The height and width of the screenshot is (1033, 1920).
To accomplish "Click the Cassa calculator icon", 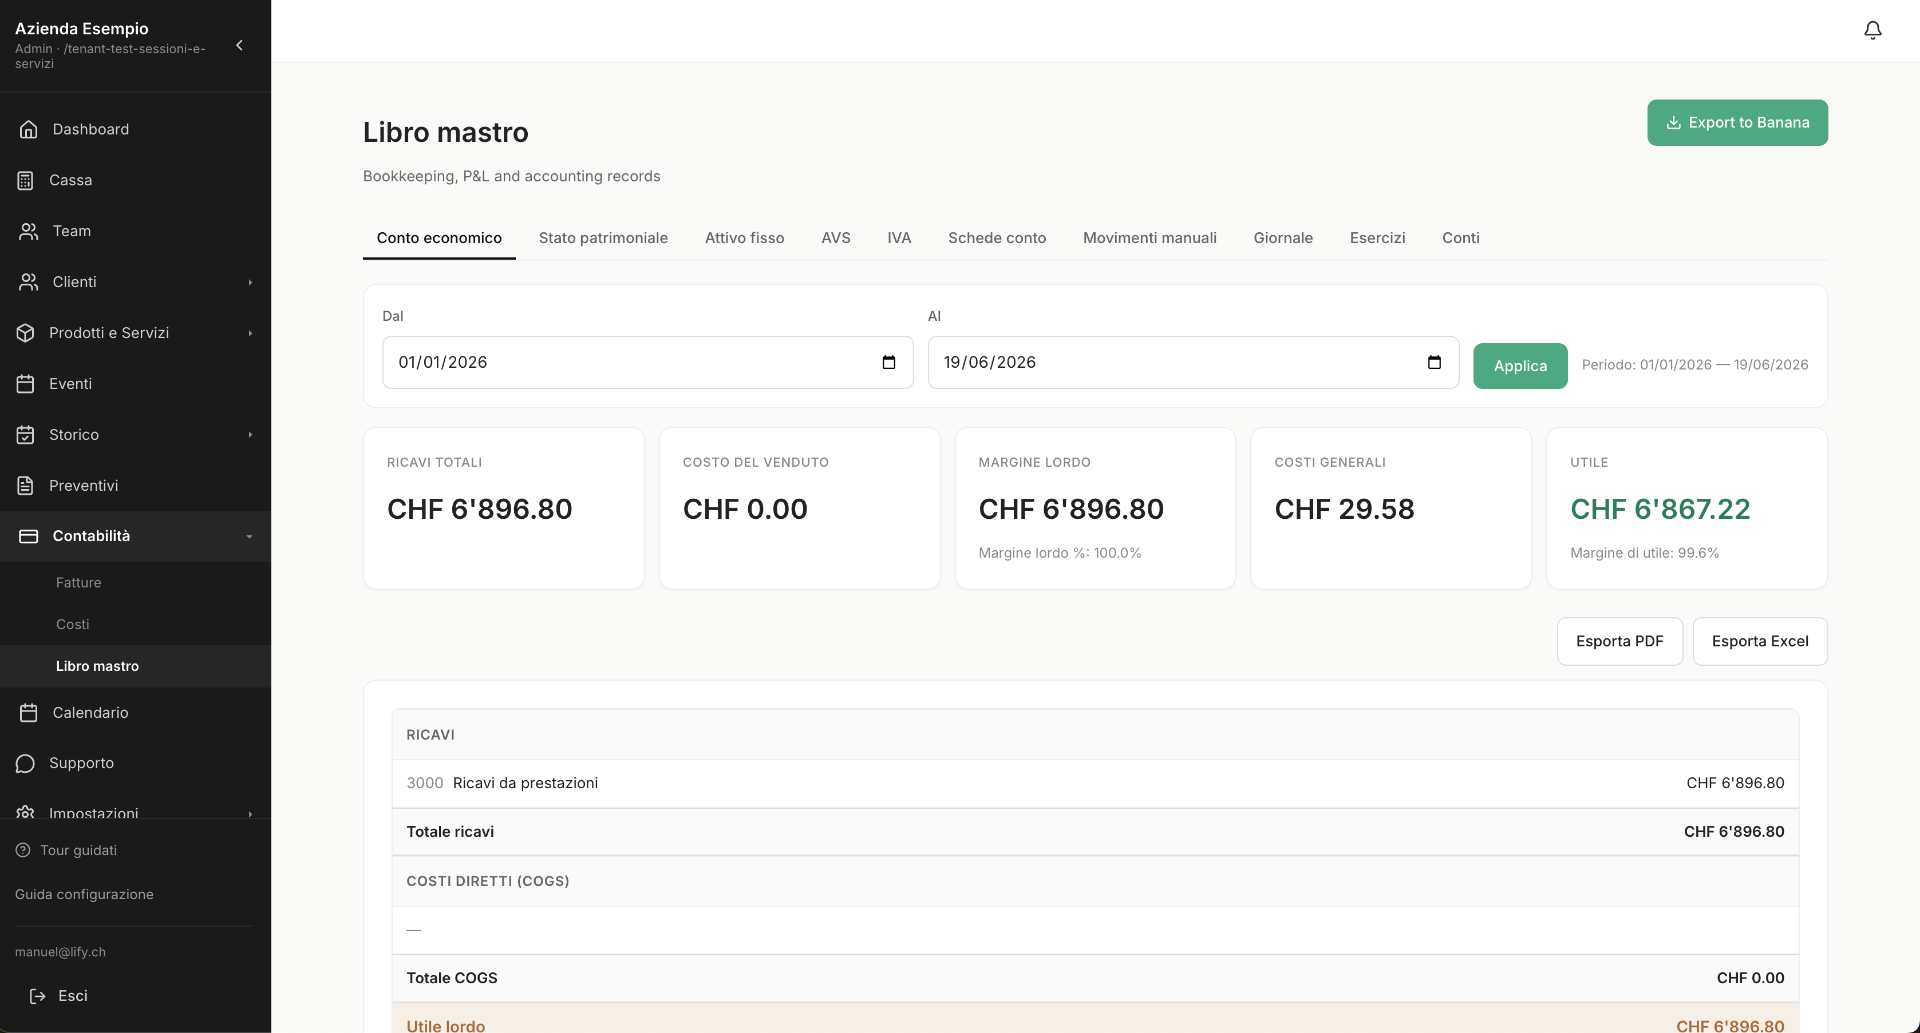I will coord(26,180).
